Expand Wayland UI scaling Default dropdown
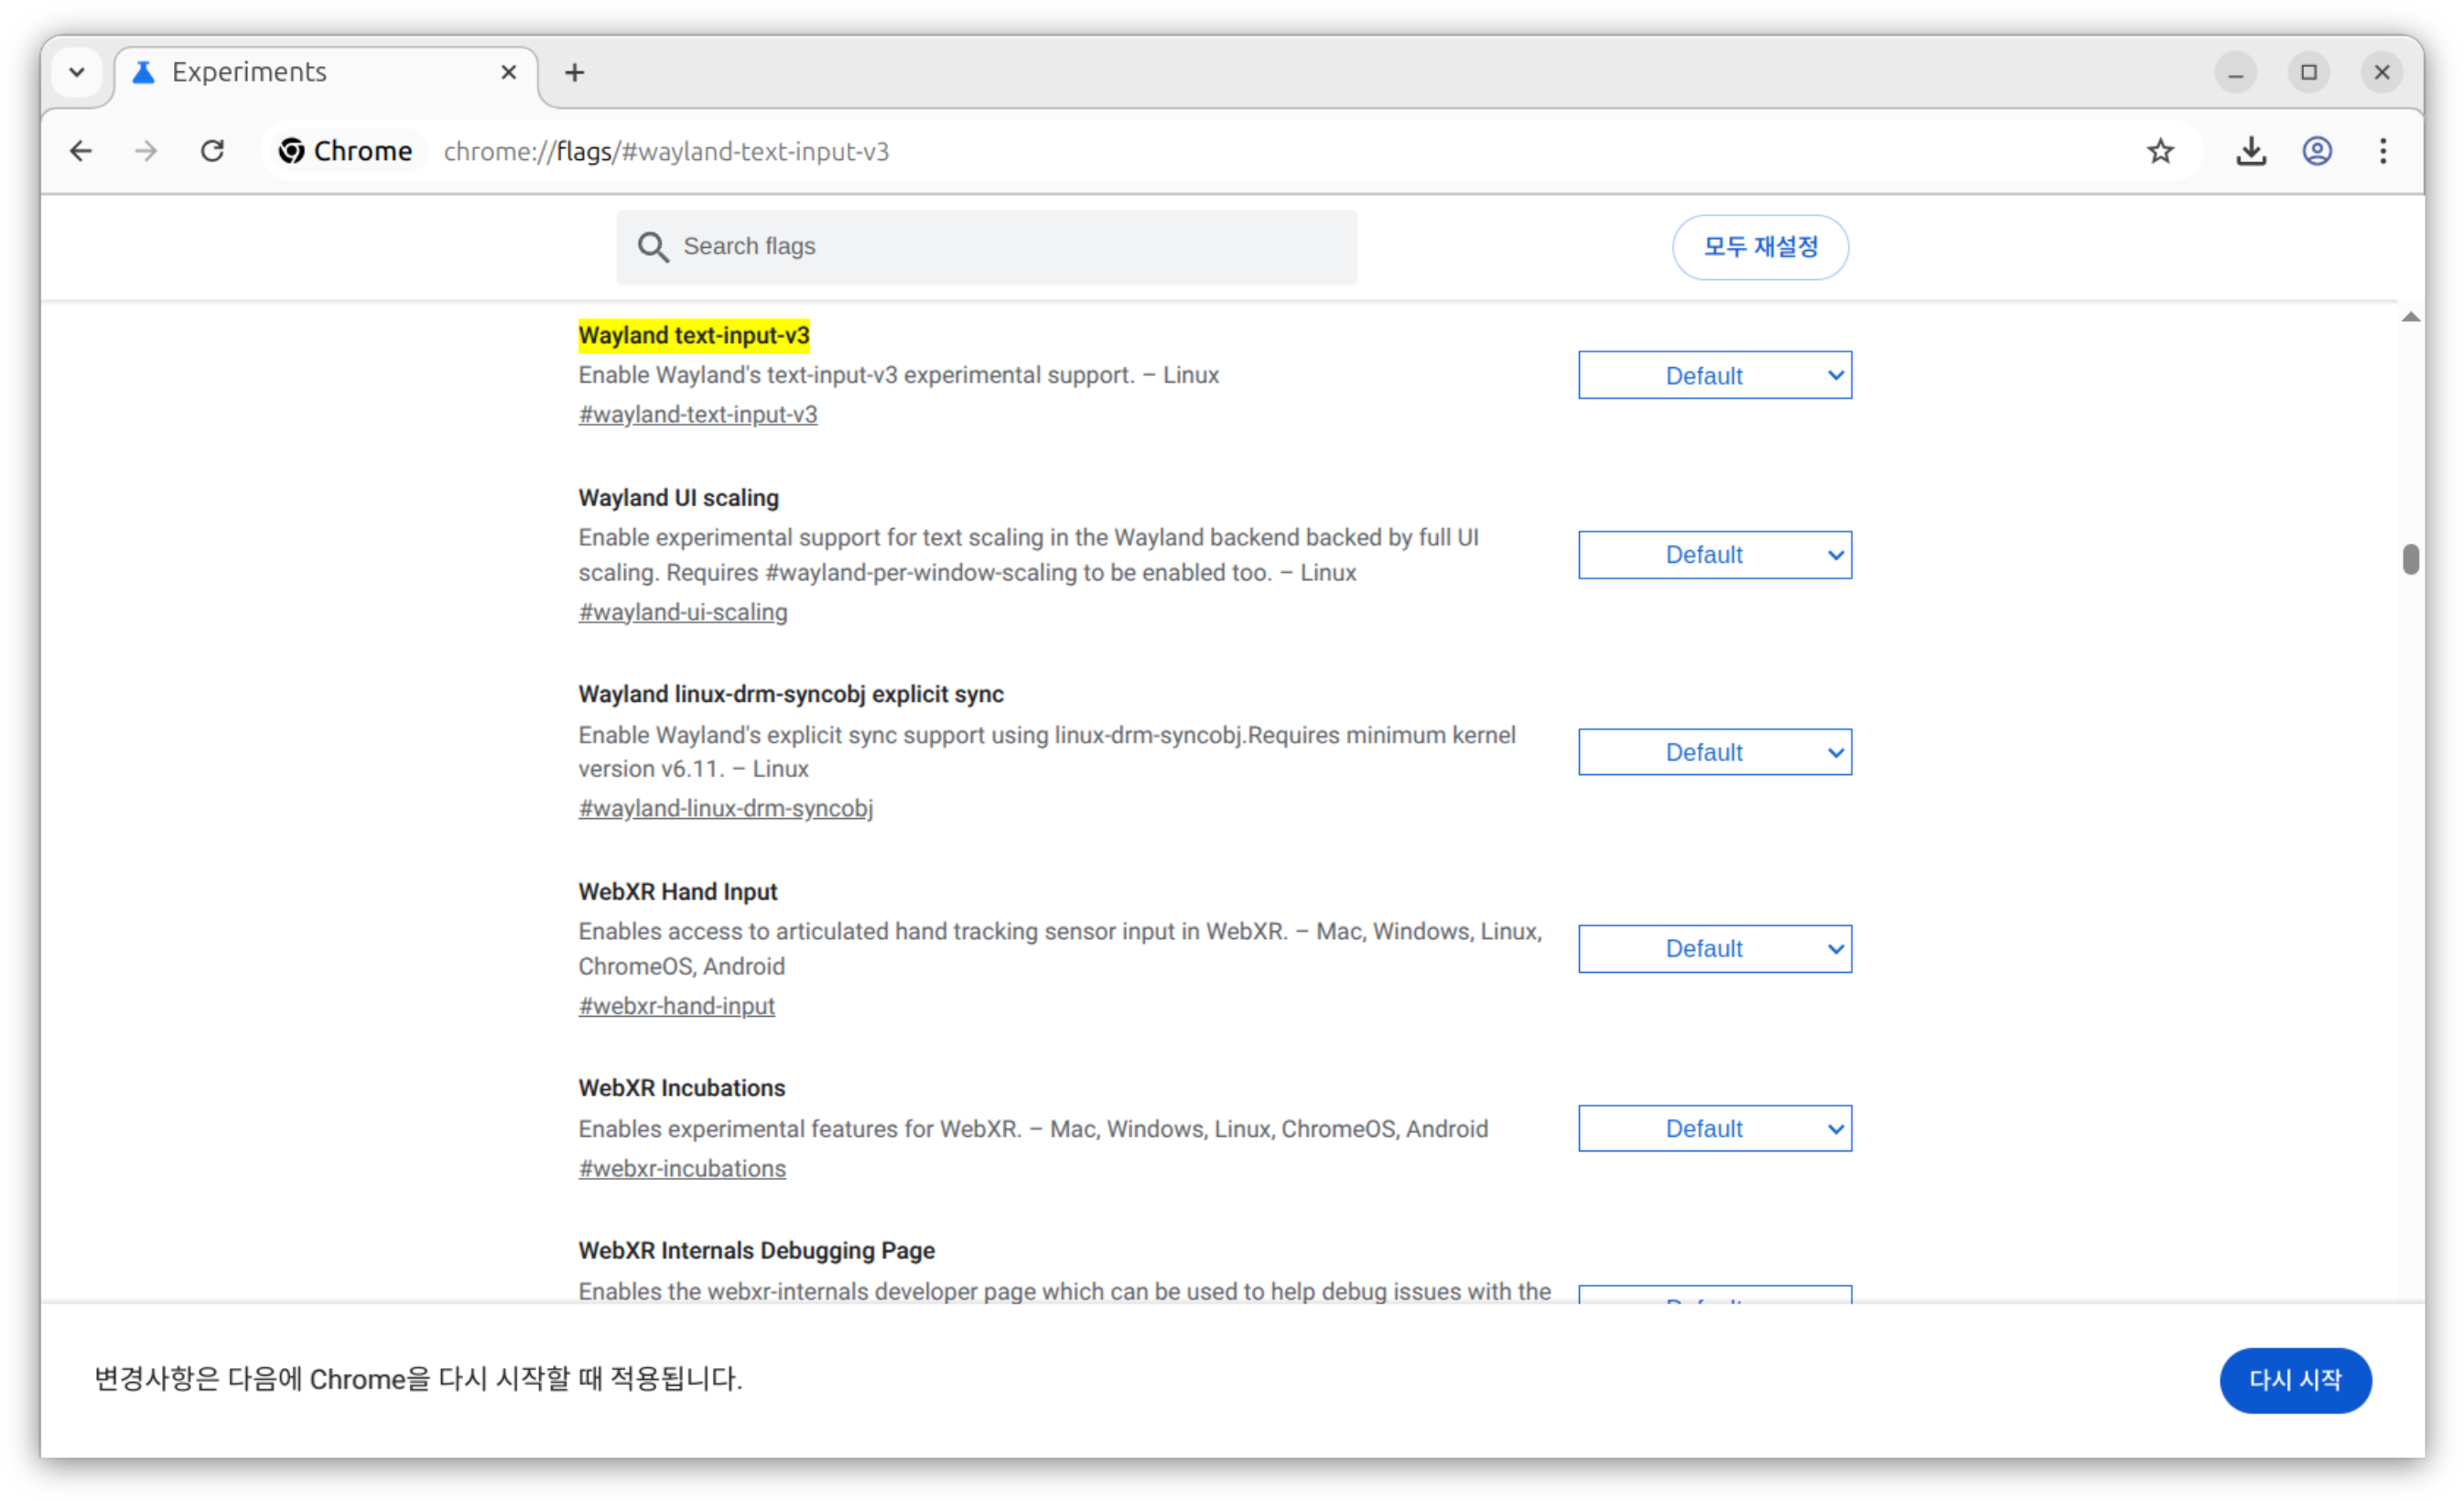The width and height of the screenshot is (2464, 1501). click(x=1714, y=555)
